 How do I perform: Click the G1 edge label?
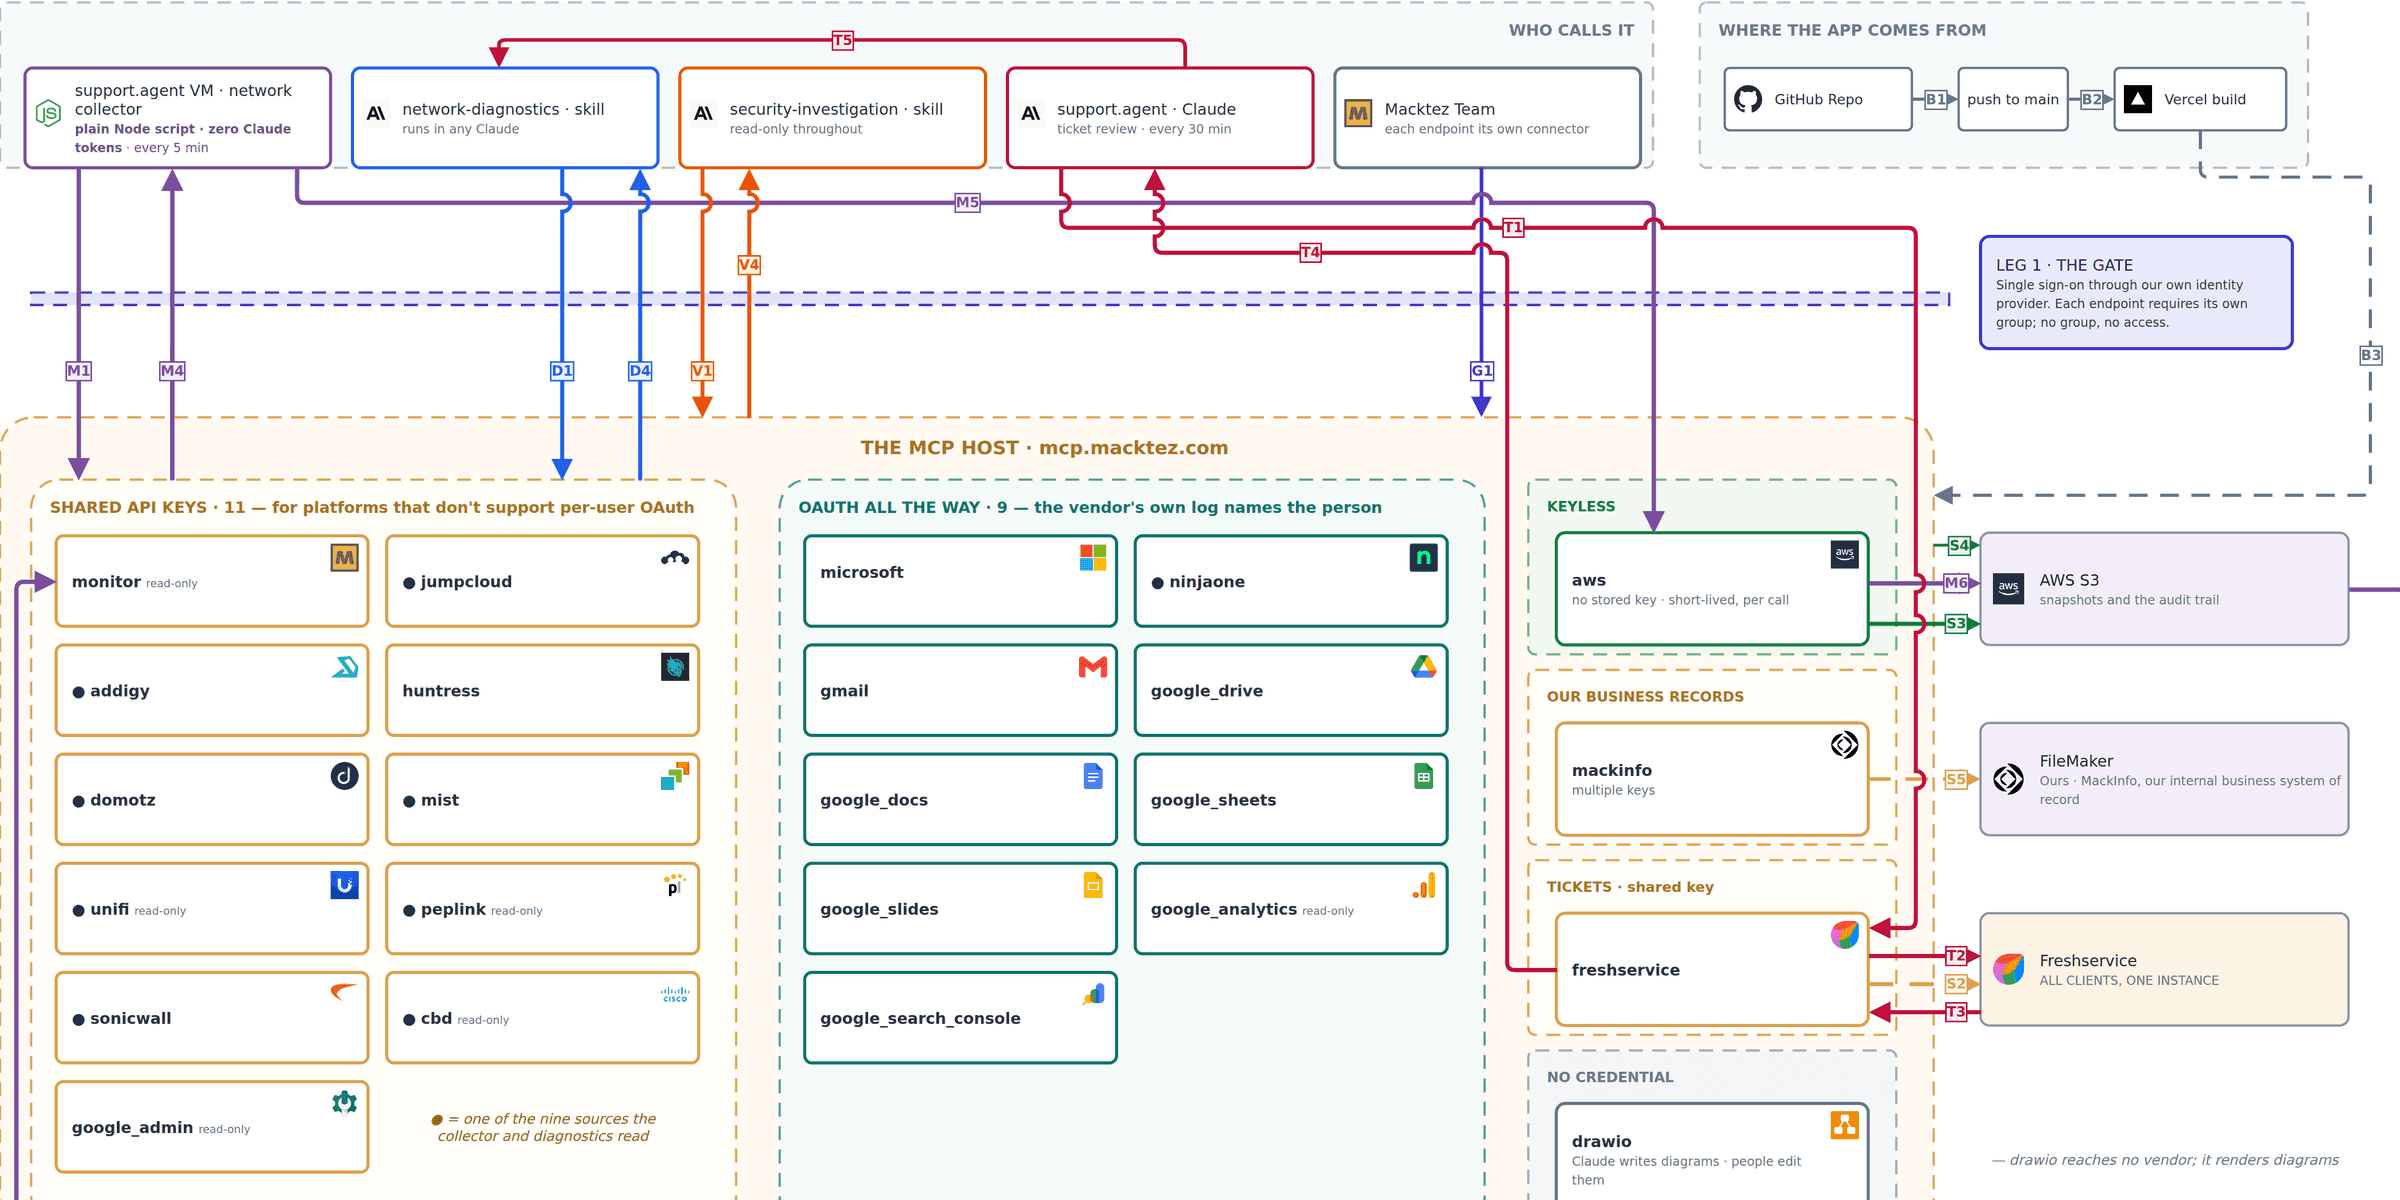point(1482,370)
